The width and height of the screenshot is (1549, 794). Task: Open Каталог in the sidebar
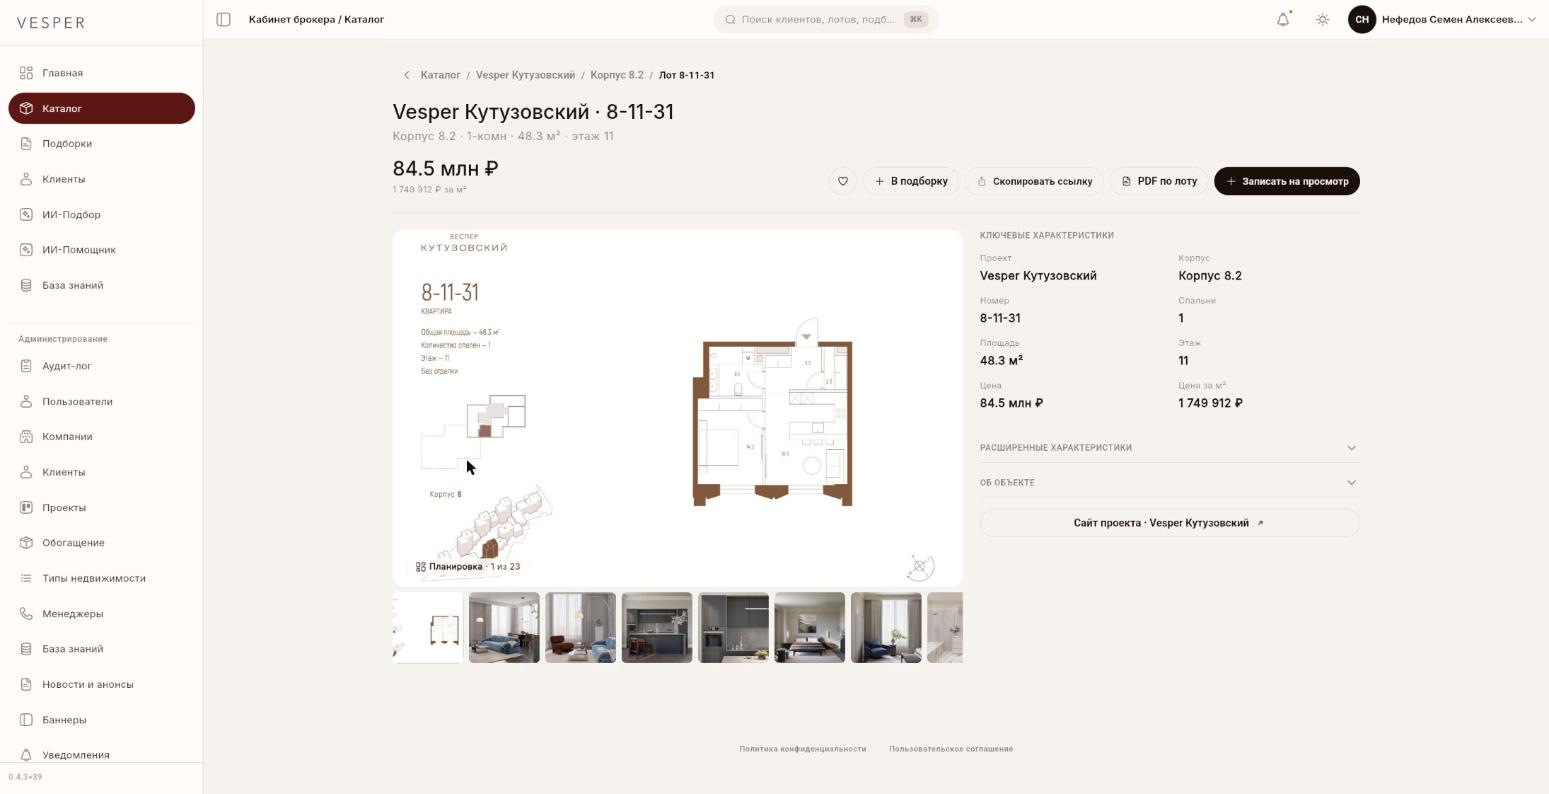coord(101,108)
